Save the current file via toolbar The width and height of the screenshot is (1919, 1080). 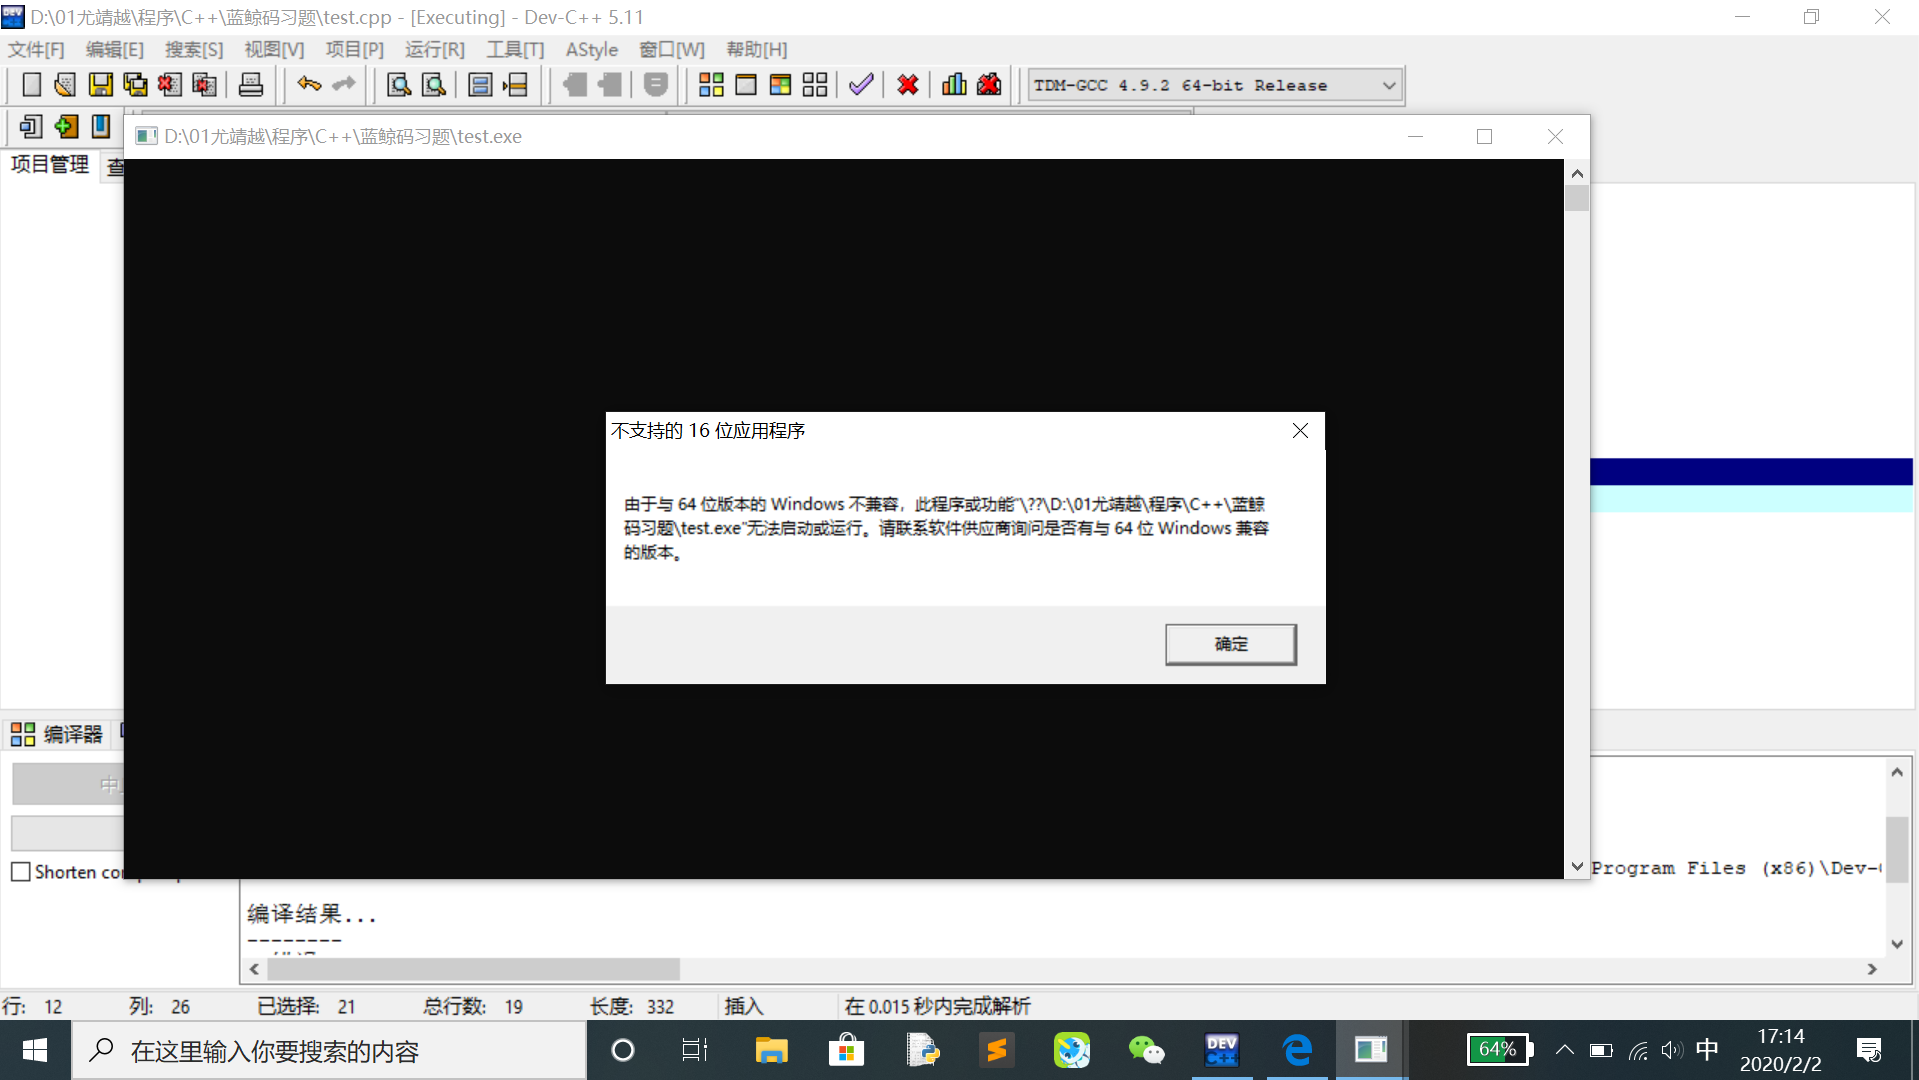(100, 85)
